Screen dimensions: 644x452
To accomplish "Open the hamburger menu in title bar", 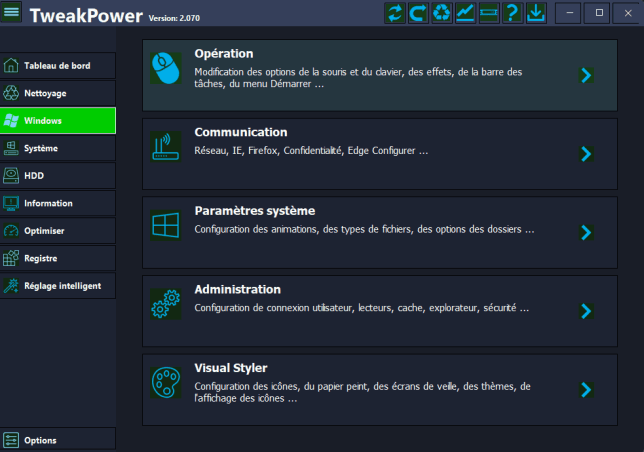I will [12, 14].
